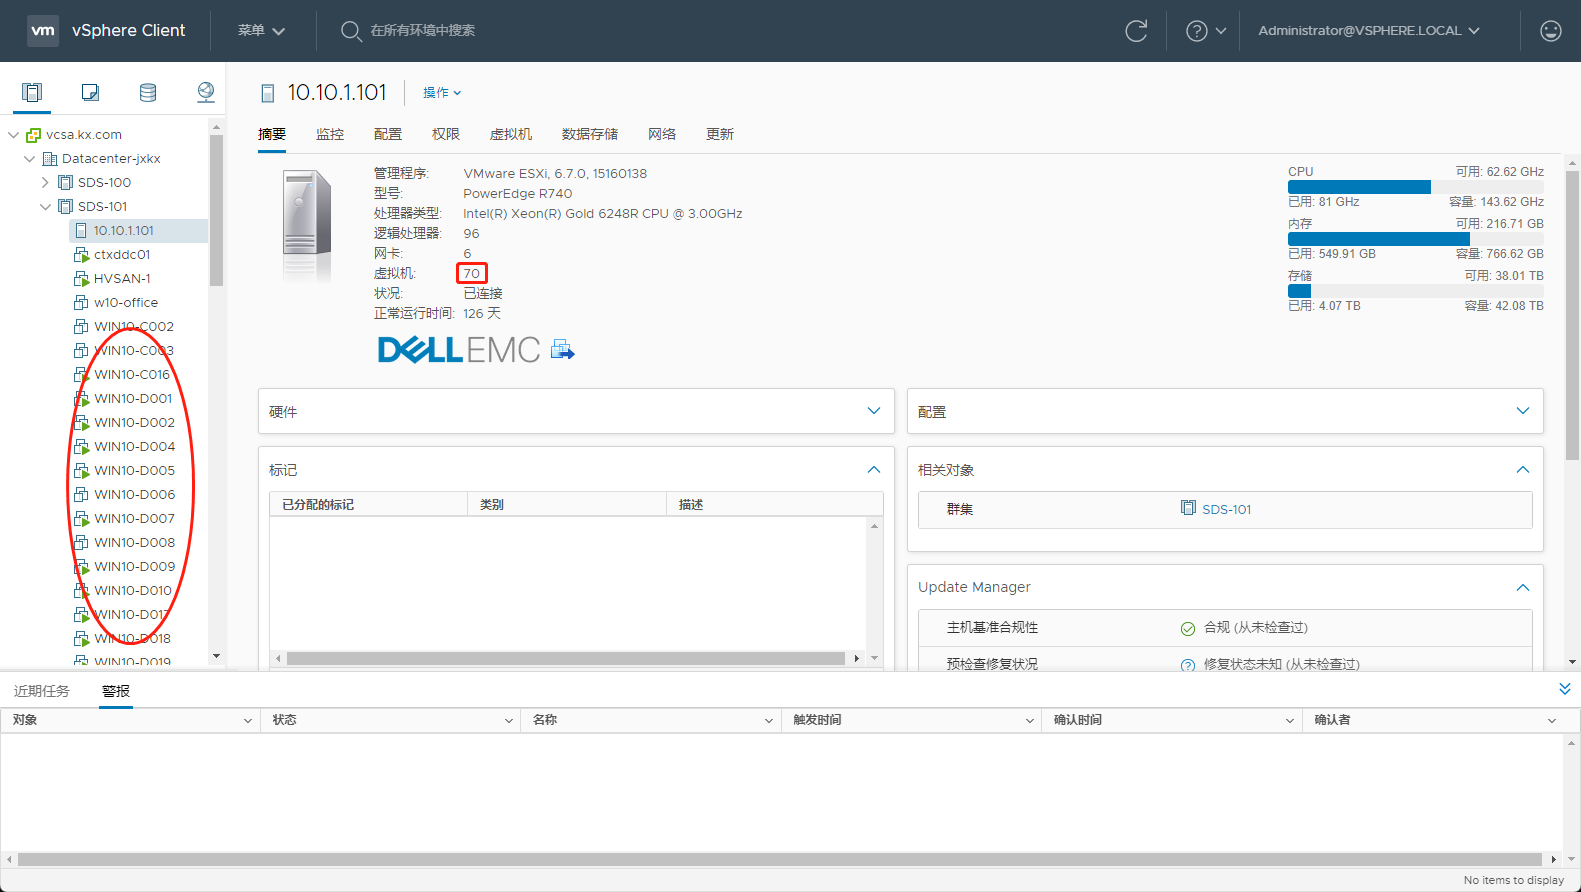Viewport: 1581px width, 892px height.
Task: Open the 操作 actions dropdown
Action: point(442,93)
